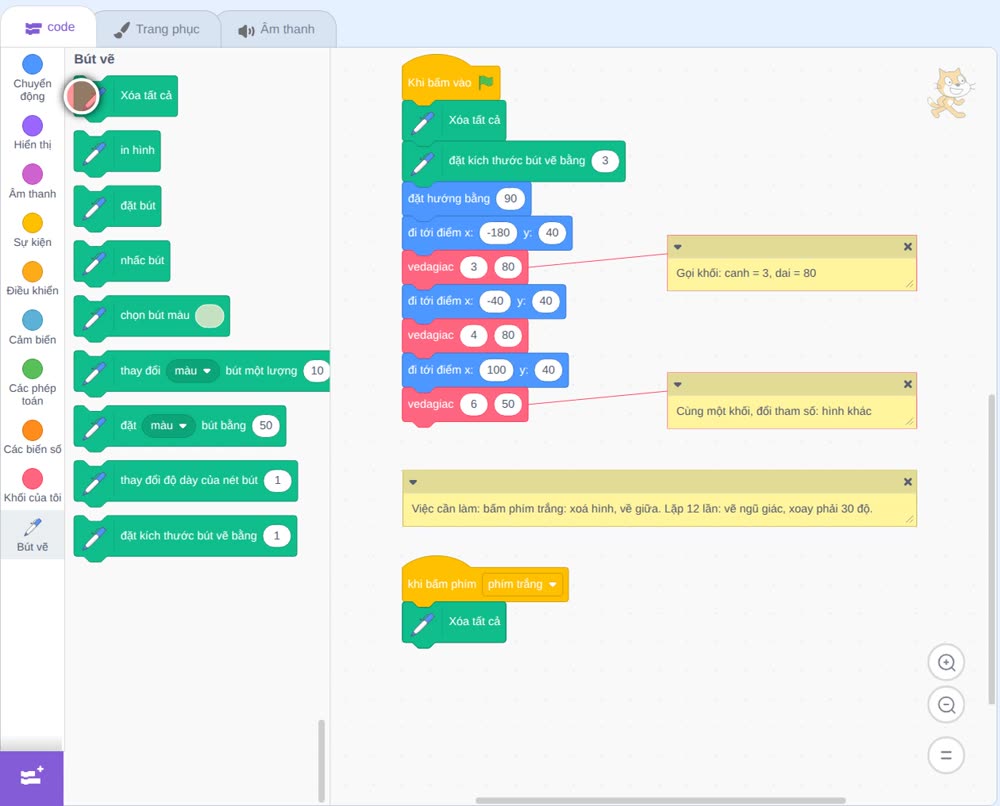Click the 'in hình' stamp block
Image resolution: width=1000 pixels, height=806 pixels.
tap(117, 151)
